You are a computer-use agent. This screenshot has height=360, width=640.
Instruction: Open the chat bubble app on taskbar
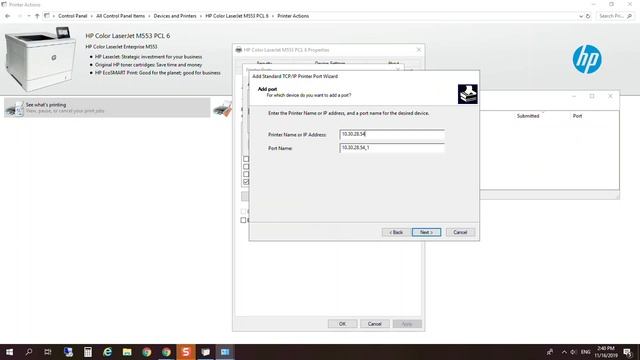(205, 352)
